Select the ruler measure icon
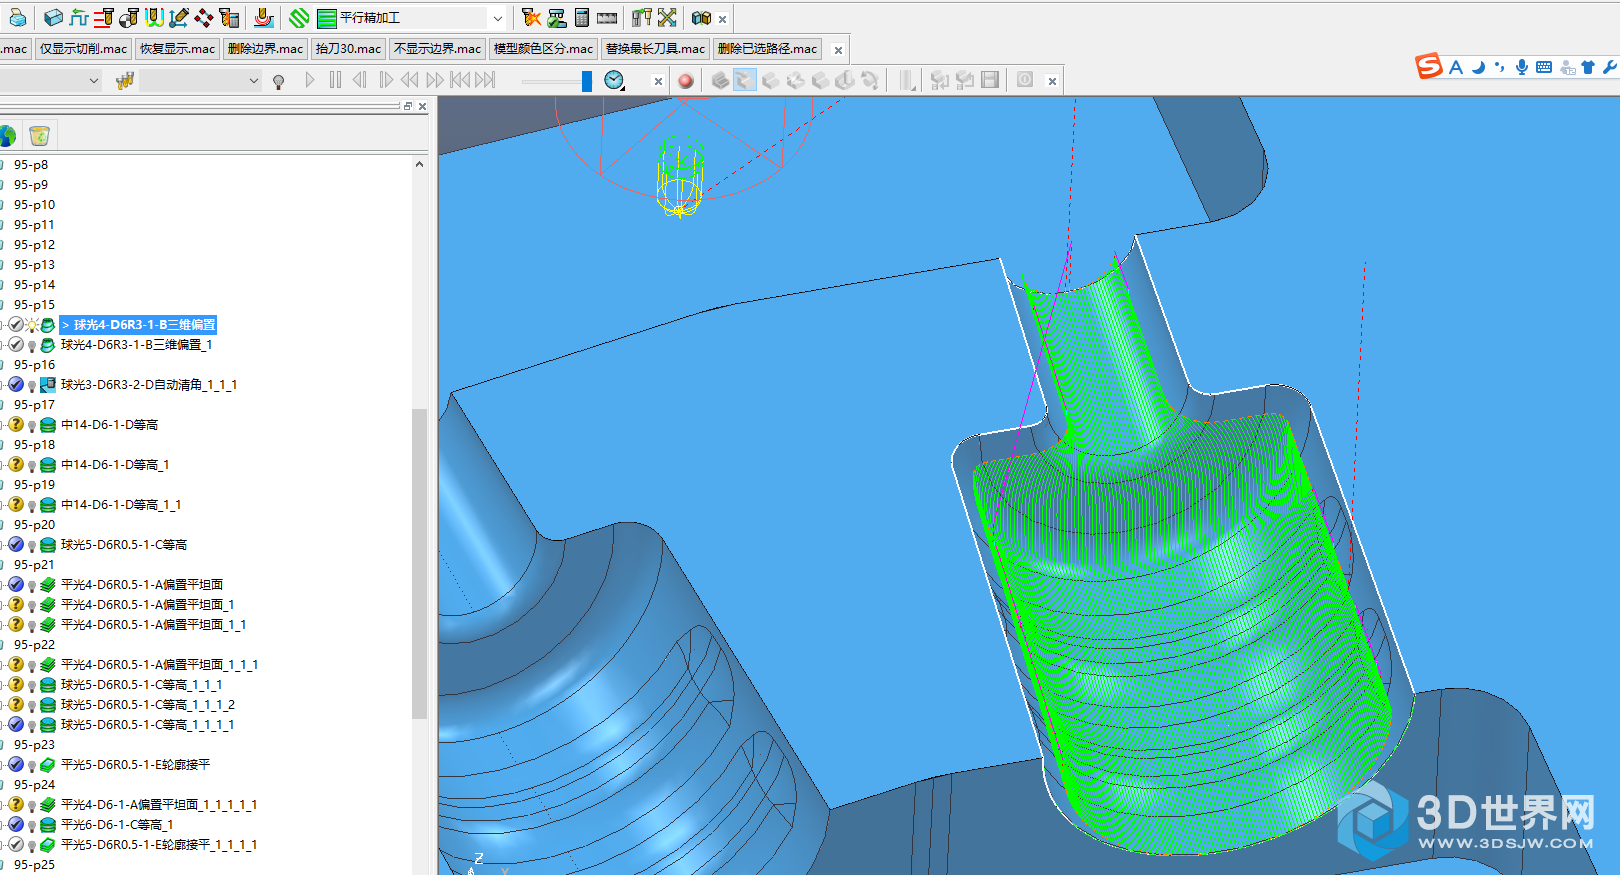This screenshot has height=875, width=1620. 607,18
